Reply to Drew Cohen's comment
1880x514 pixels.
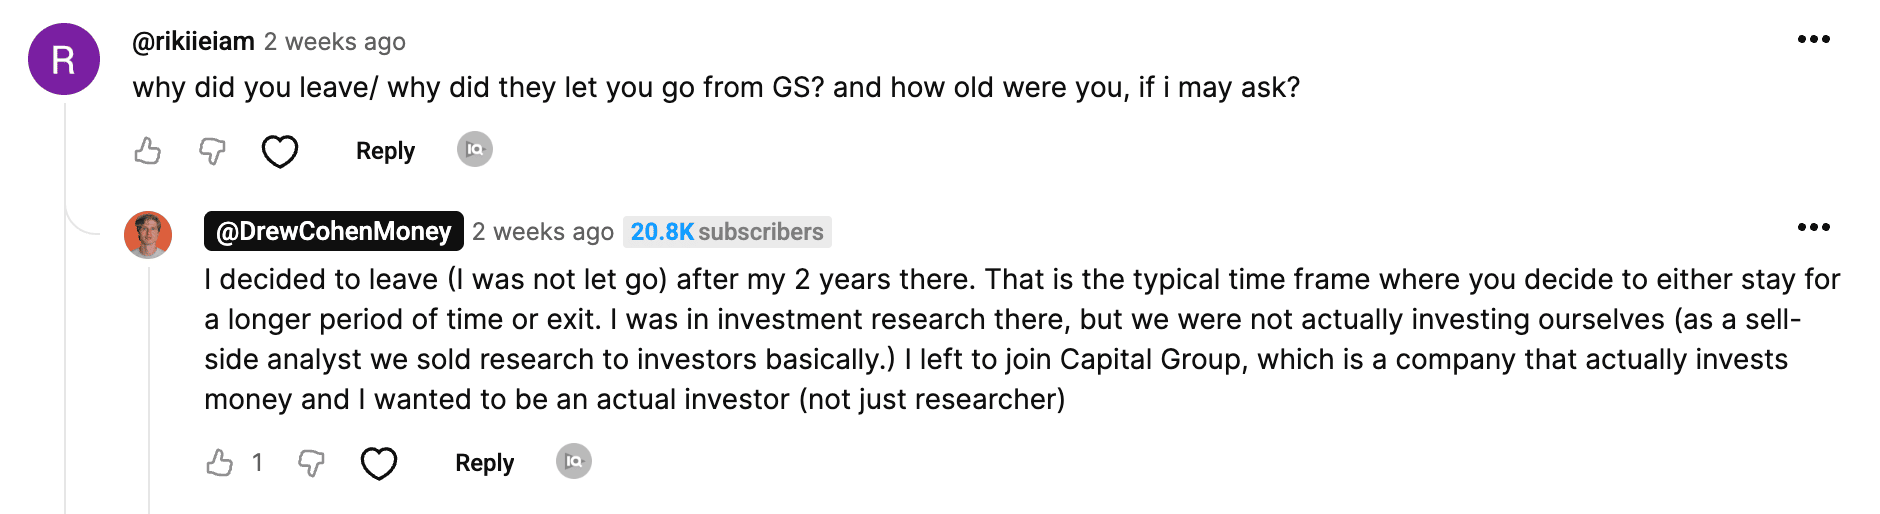pos(484,463)
